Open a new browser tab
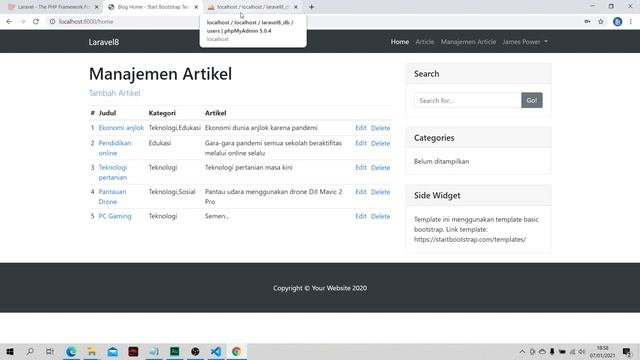 click(x=311, y=7)
